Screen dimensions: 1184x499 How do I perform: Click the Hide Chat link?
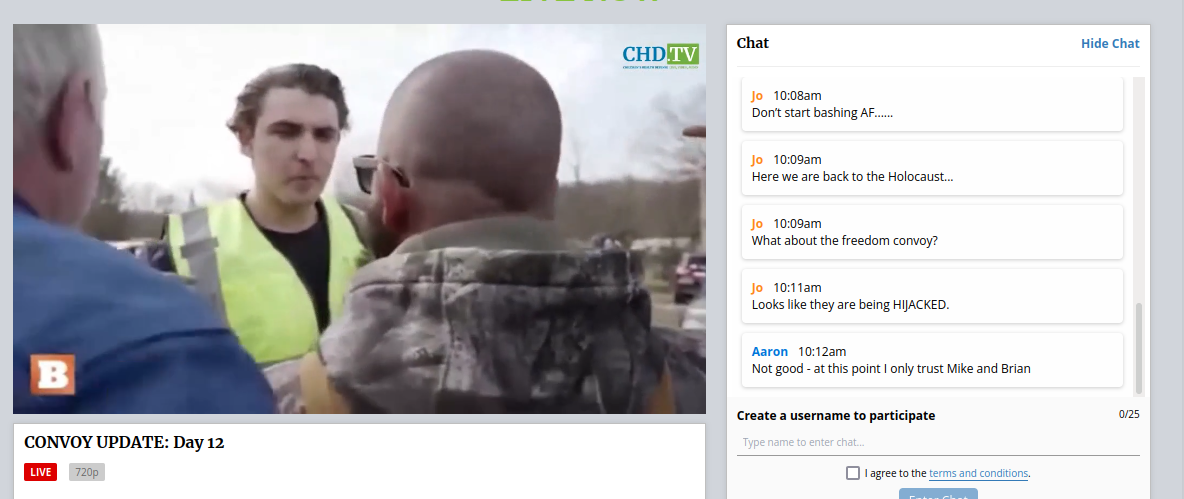coord(1110,43)
